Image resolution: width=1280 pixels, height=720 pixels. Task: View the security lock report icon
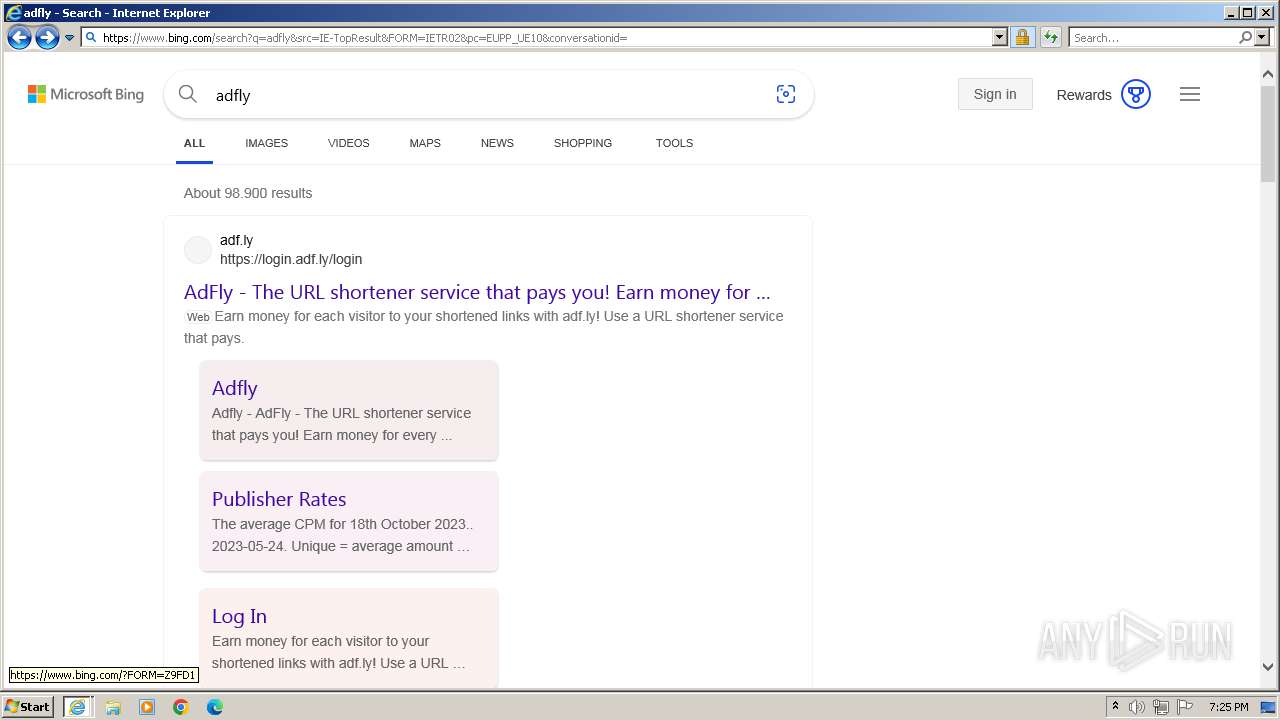(1022, 38)
